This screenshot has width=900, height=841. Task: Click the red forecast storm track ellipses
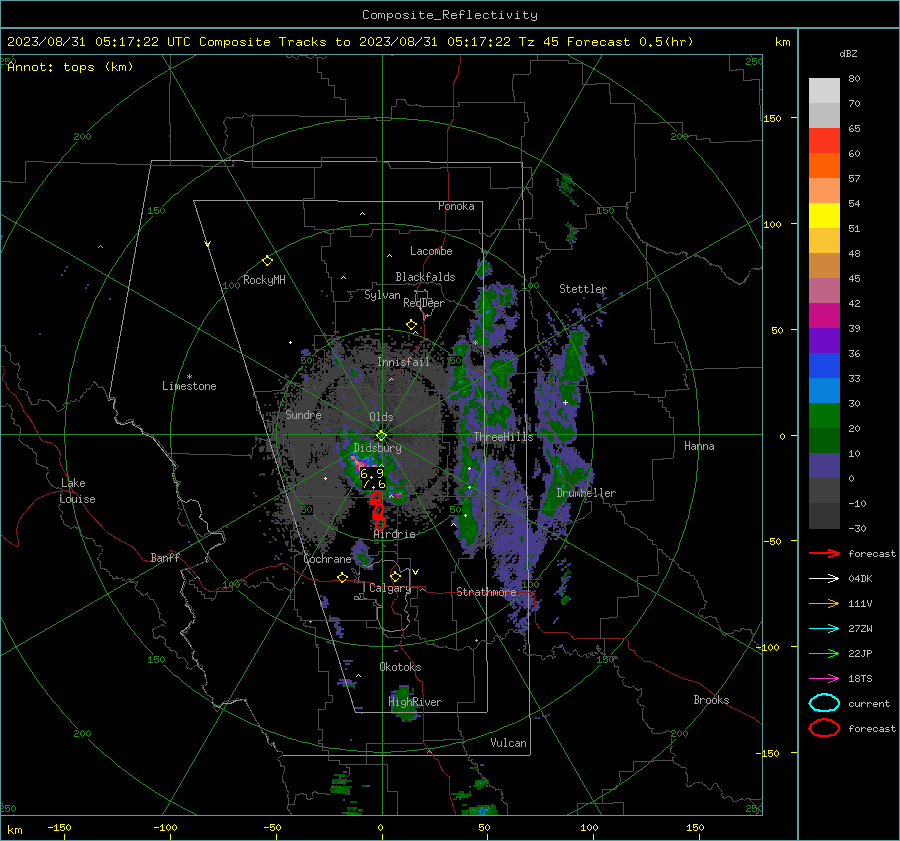point(377,510)
